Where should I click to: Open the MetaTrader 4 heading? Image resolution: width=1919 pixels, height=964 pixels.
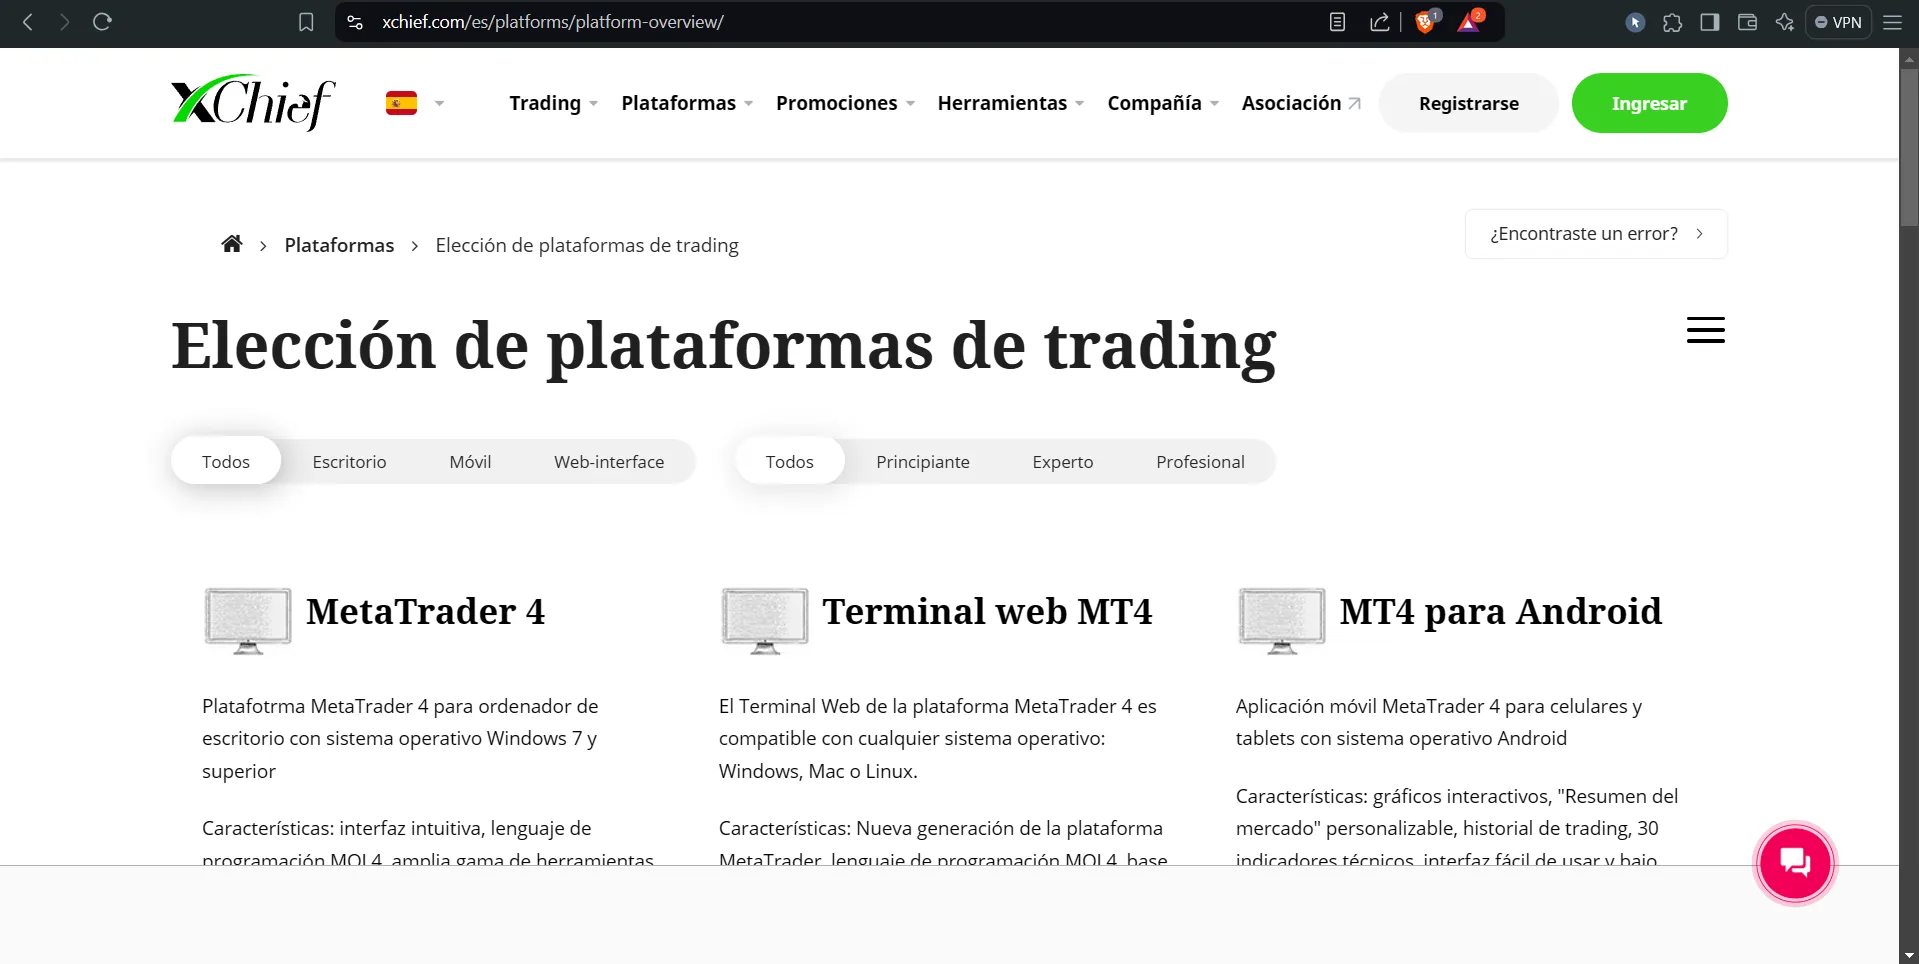[x=425, y=611]
